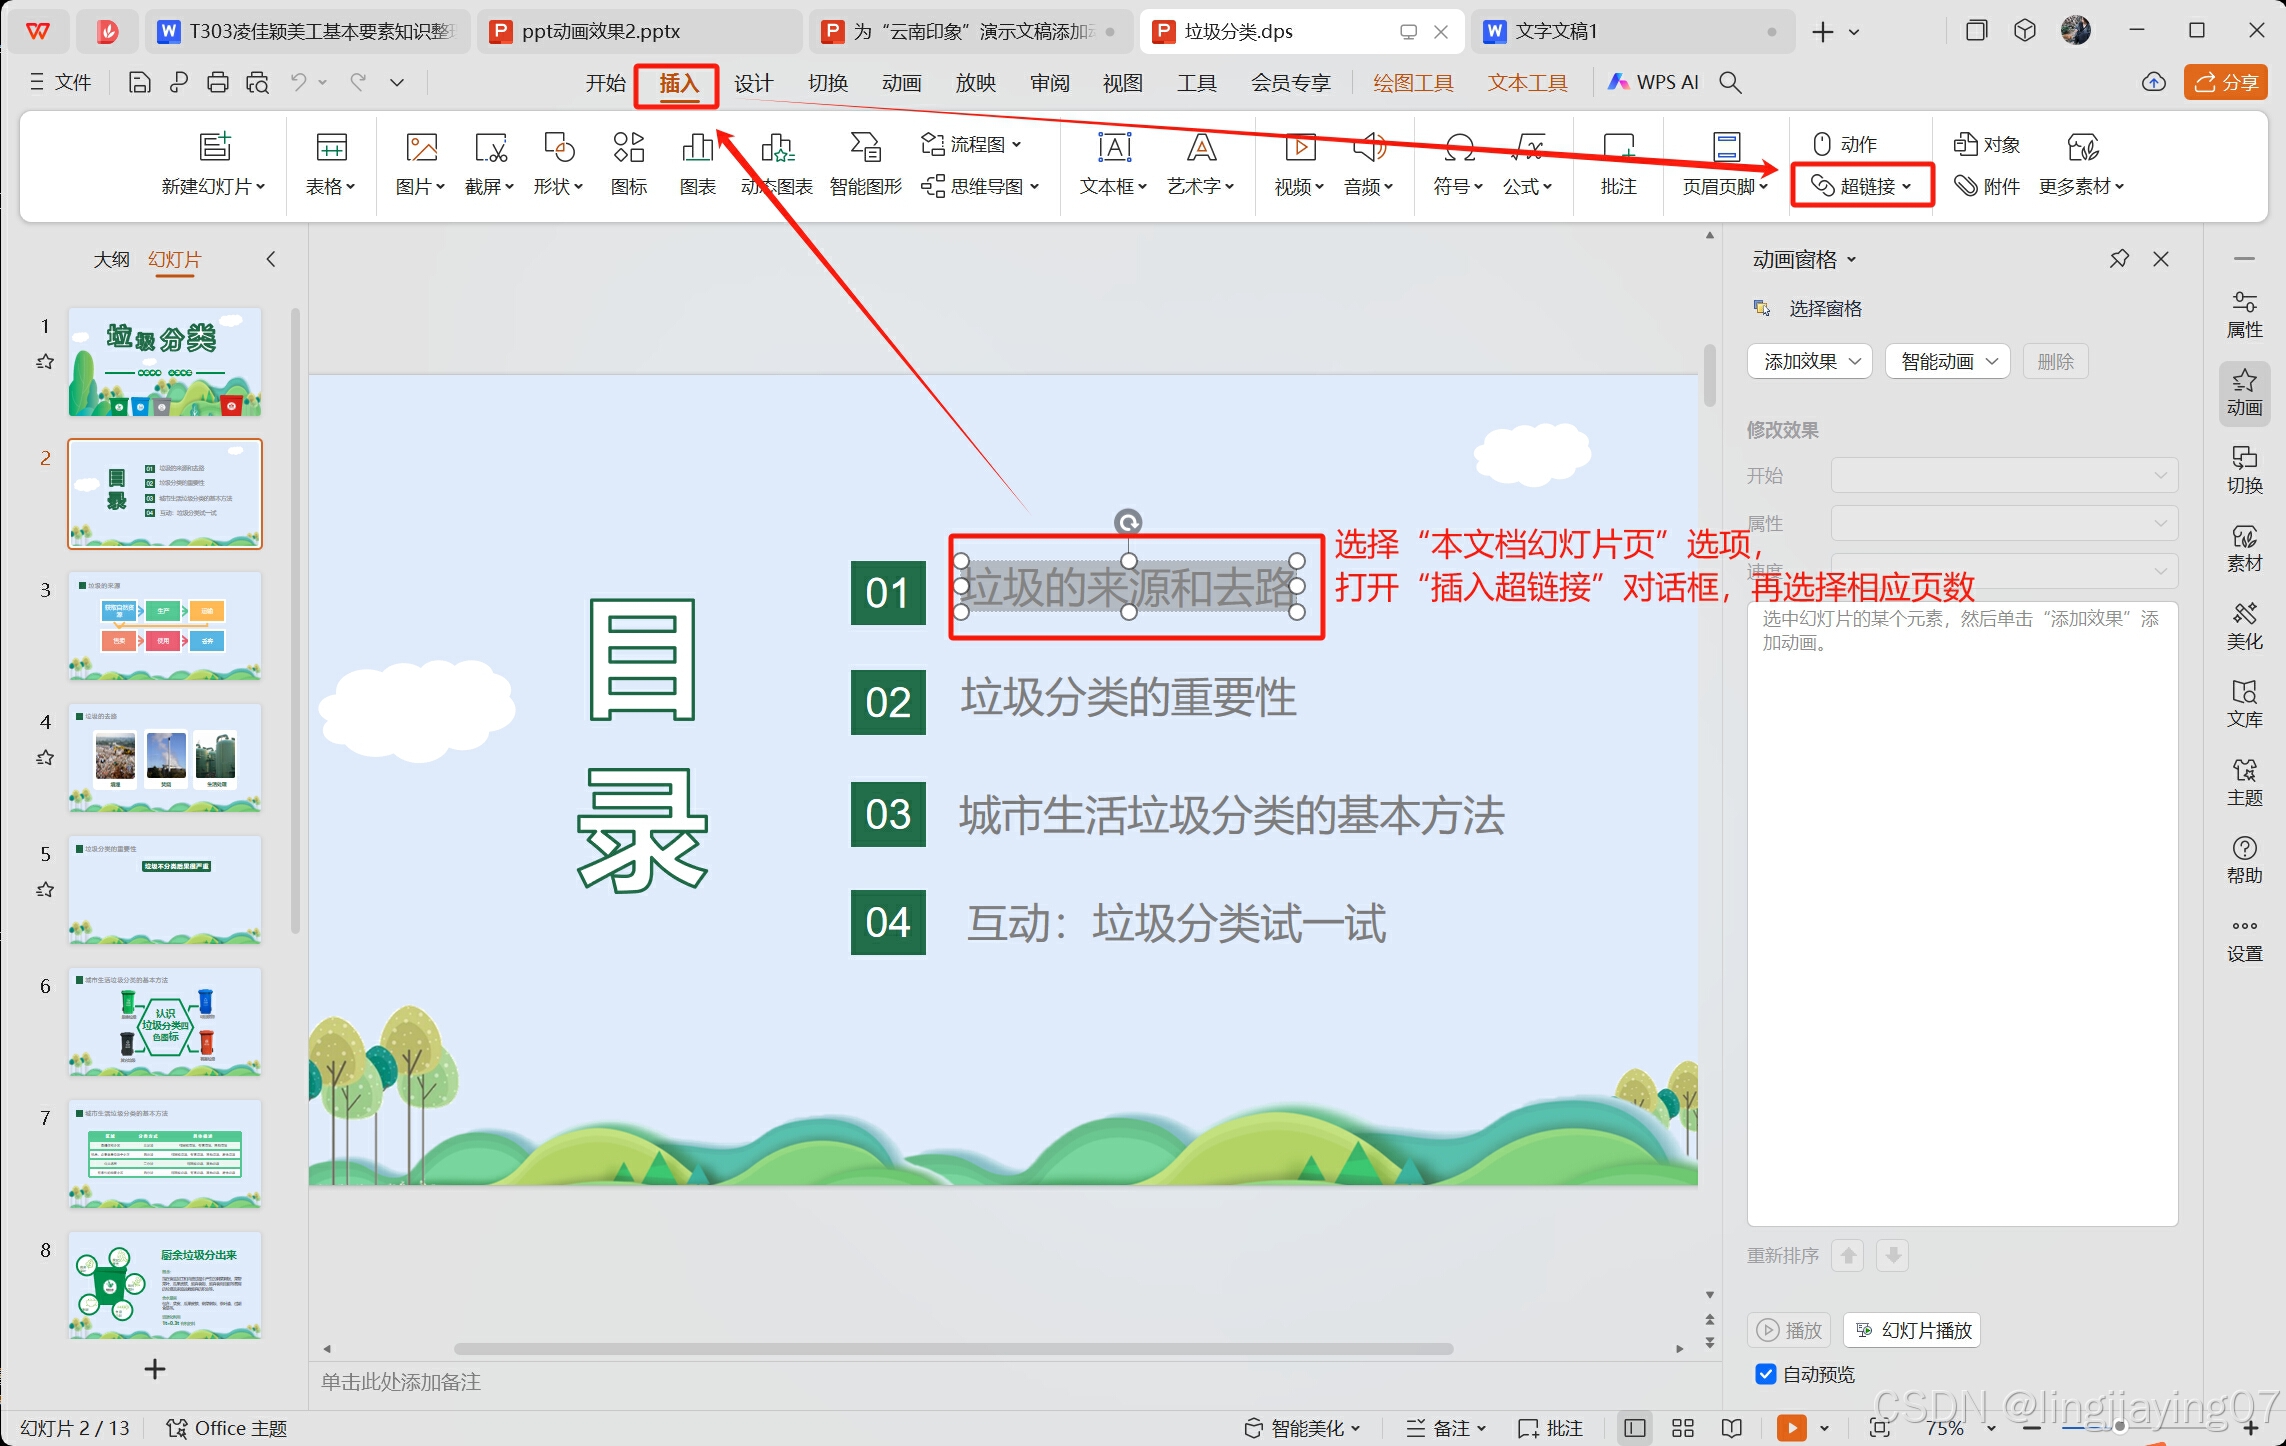Image resolution: width=2286 pixels, height=1446 pixels.
Task: Insert a picture using 图片 icon
Action: [x=422, y=149]
